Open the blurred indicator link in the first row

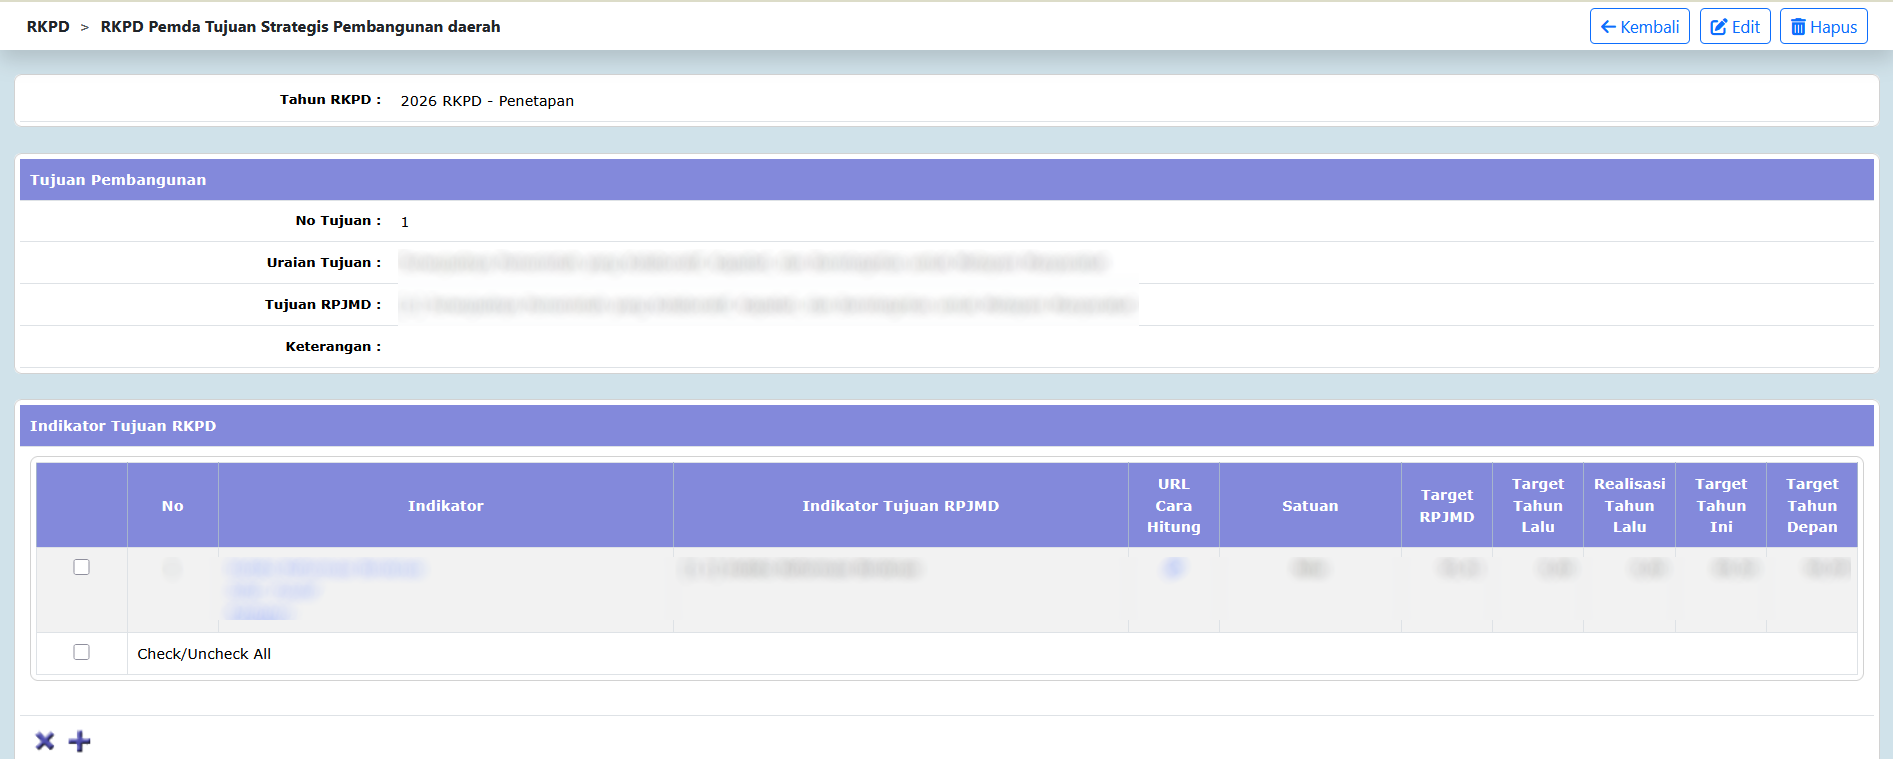325,569
